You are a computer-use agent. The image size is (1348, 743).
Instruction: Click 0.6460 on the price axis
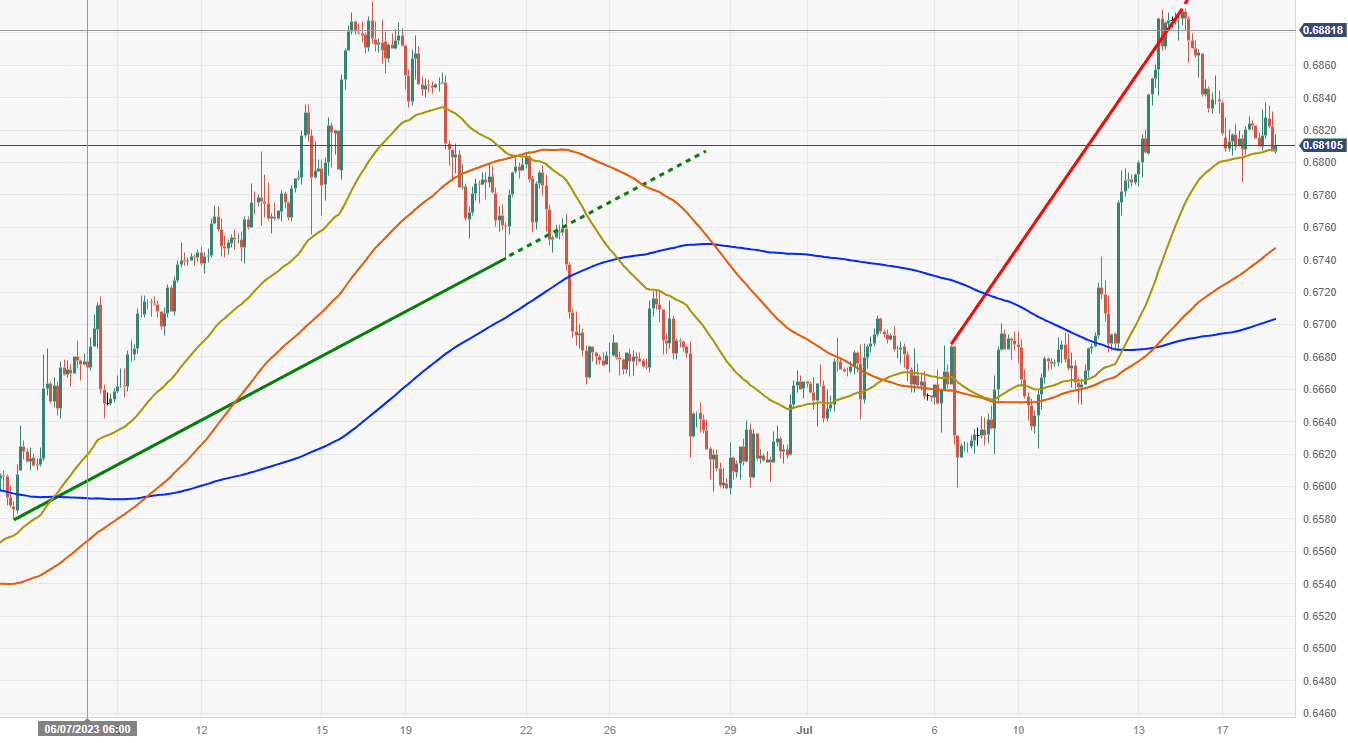click(x=1320, y=713)
